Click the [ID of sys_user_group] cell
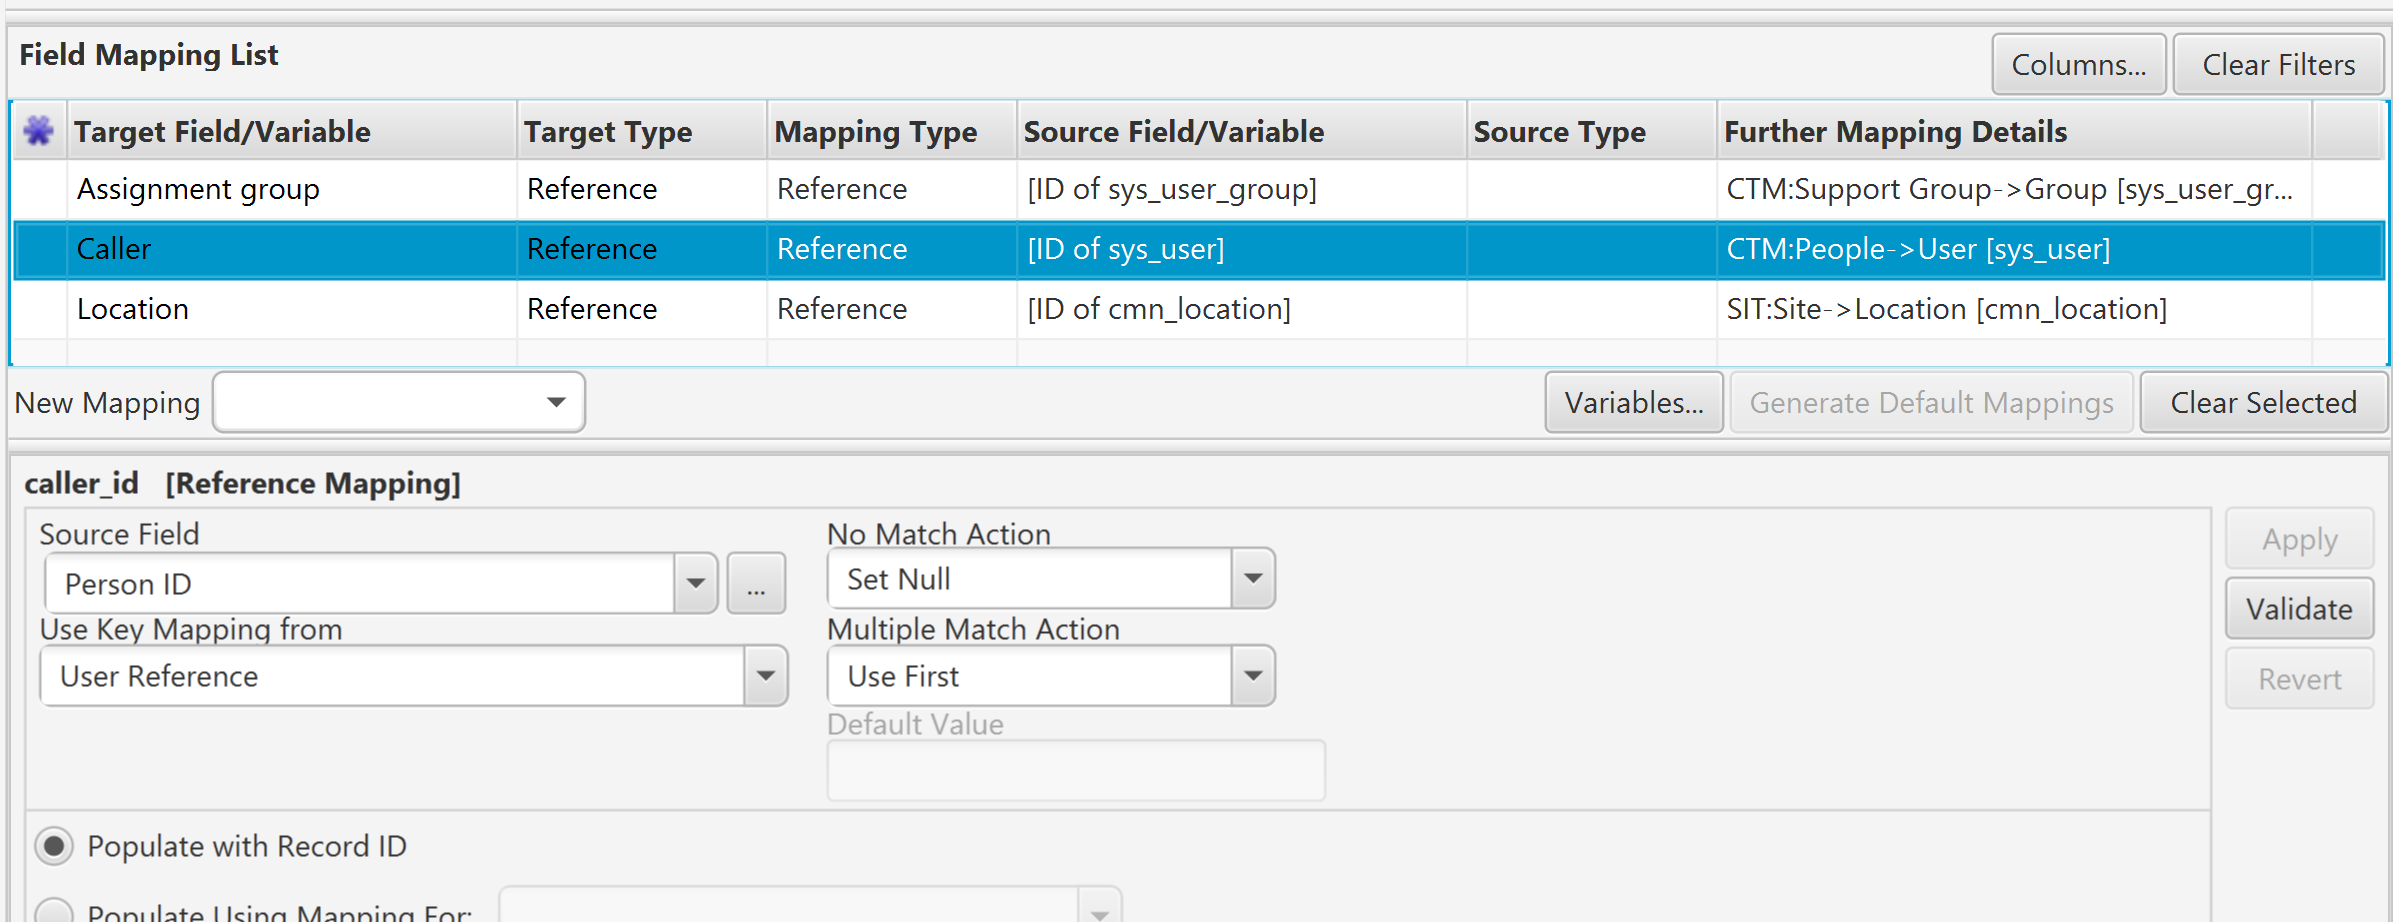Screen dimensions: 2393x922 1242,189
